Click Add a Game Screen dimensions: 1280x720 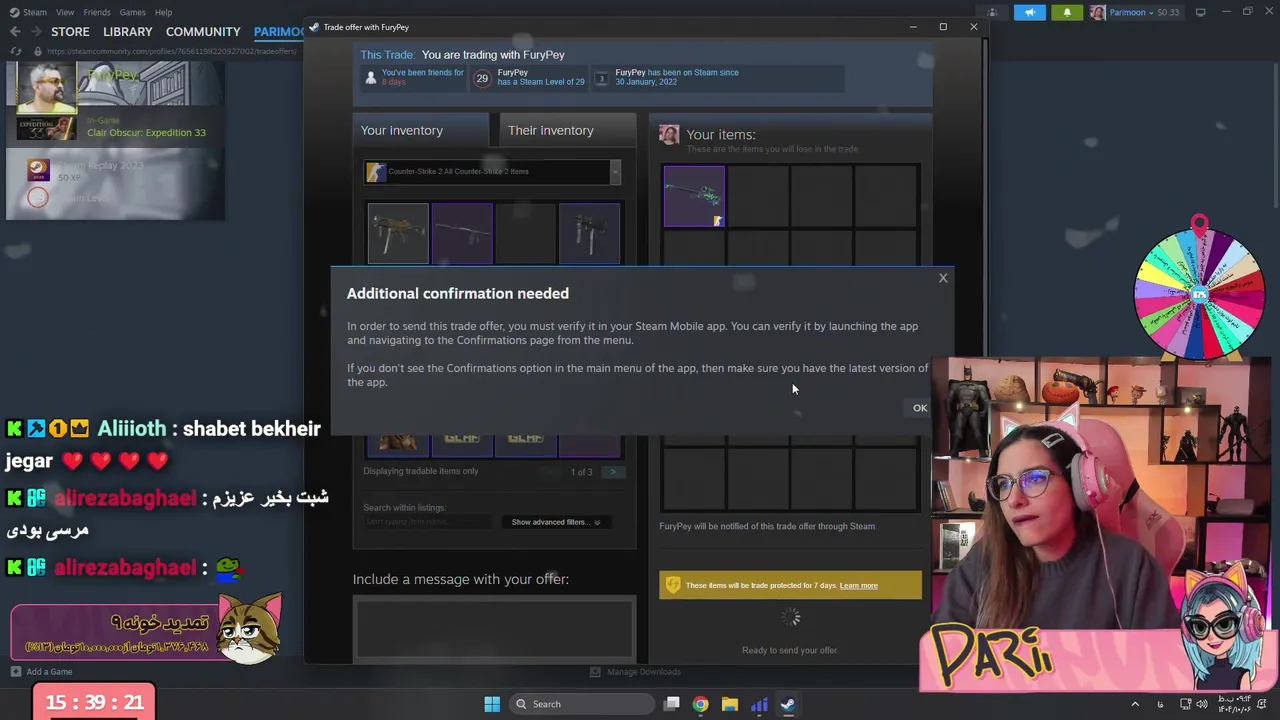click(41, 672)
